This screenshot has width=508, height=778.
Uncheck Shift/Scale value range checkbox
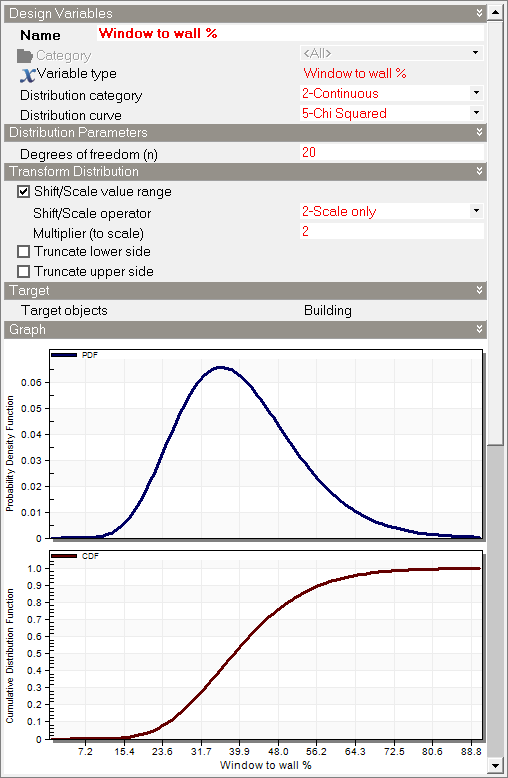pos(23,192)
